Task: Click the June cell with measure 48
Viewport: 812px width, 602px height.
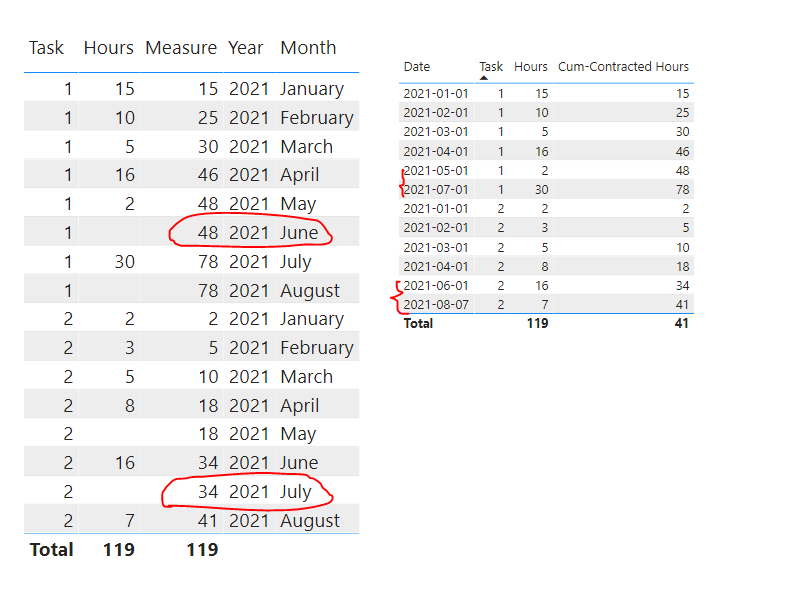Action: pos(299,233)
